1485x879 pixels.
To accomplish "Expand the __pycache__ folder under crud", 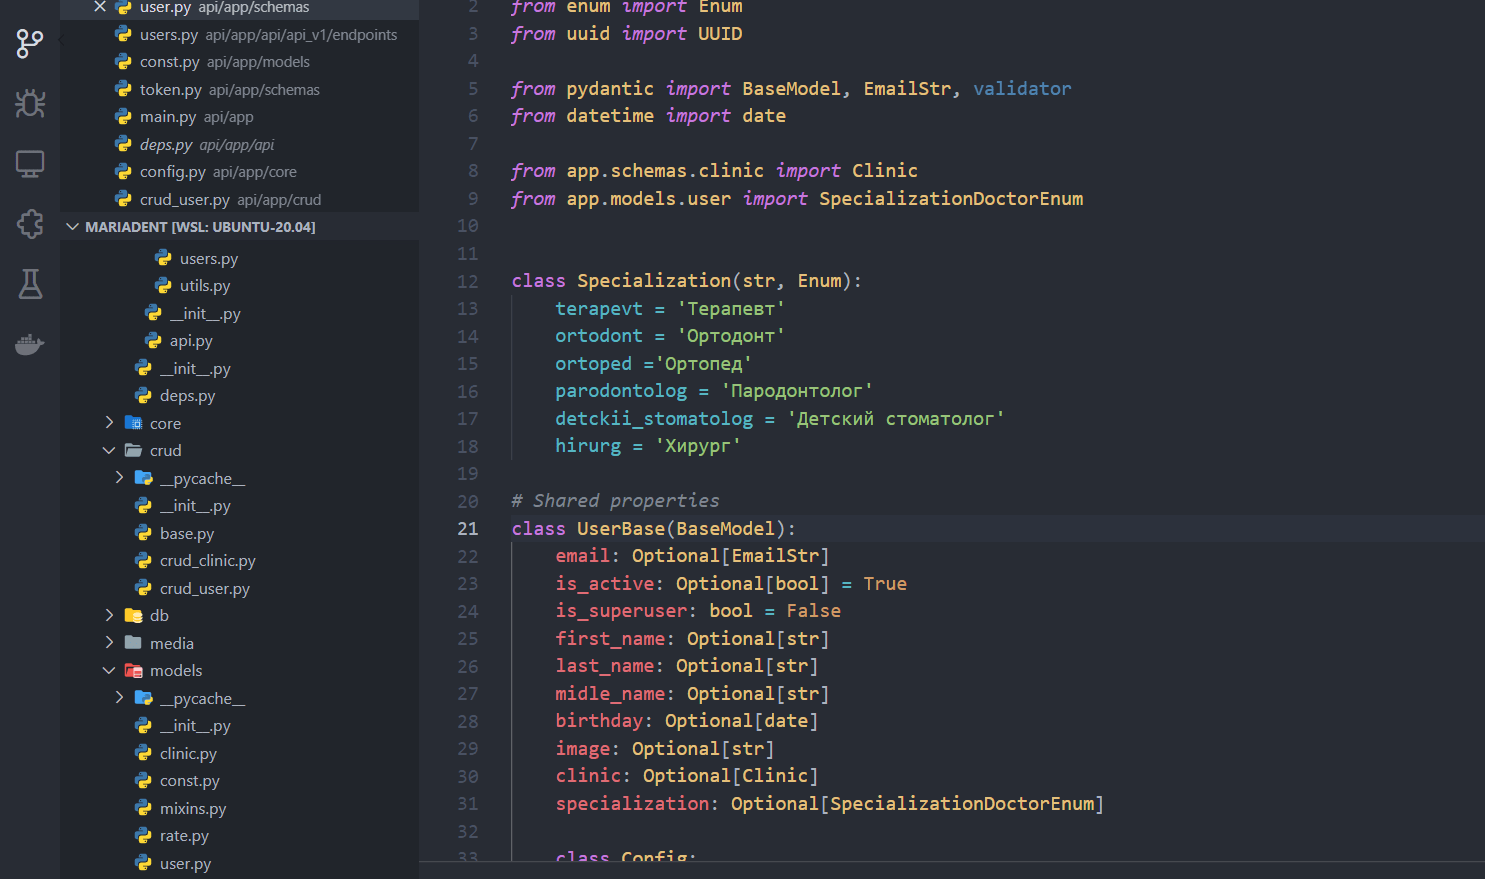I will pyautogui.click(x=118, y=477).
